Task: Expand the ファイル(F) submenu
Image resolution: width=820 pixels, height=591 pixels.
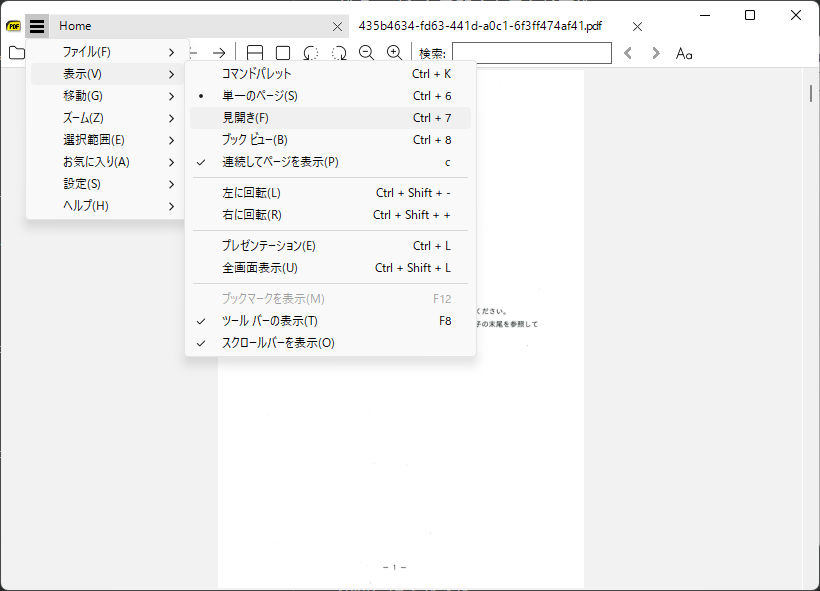Action: coord(107,52)
